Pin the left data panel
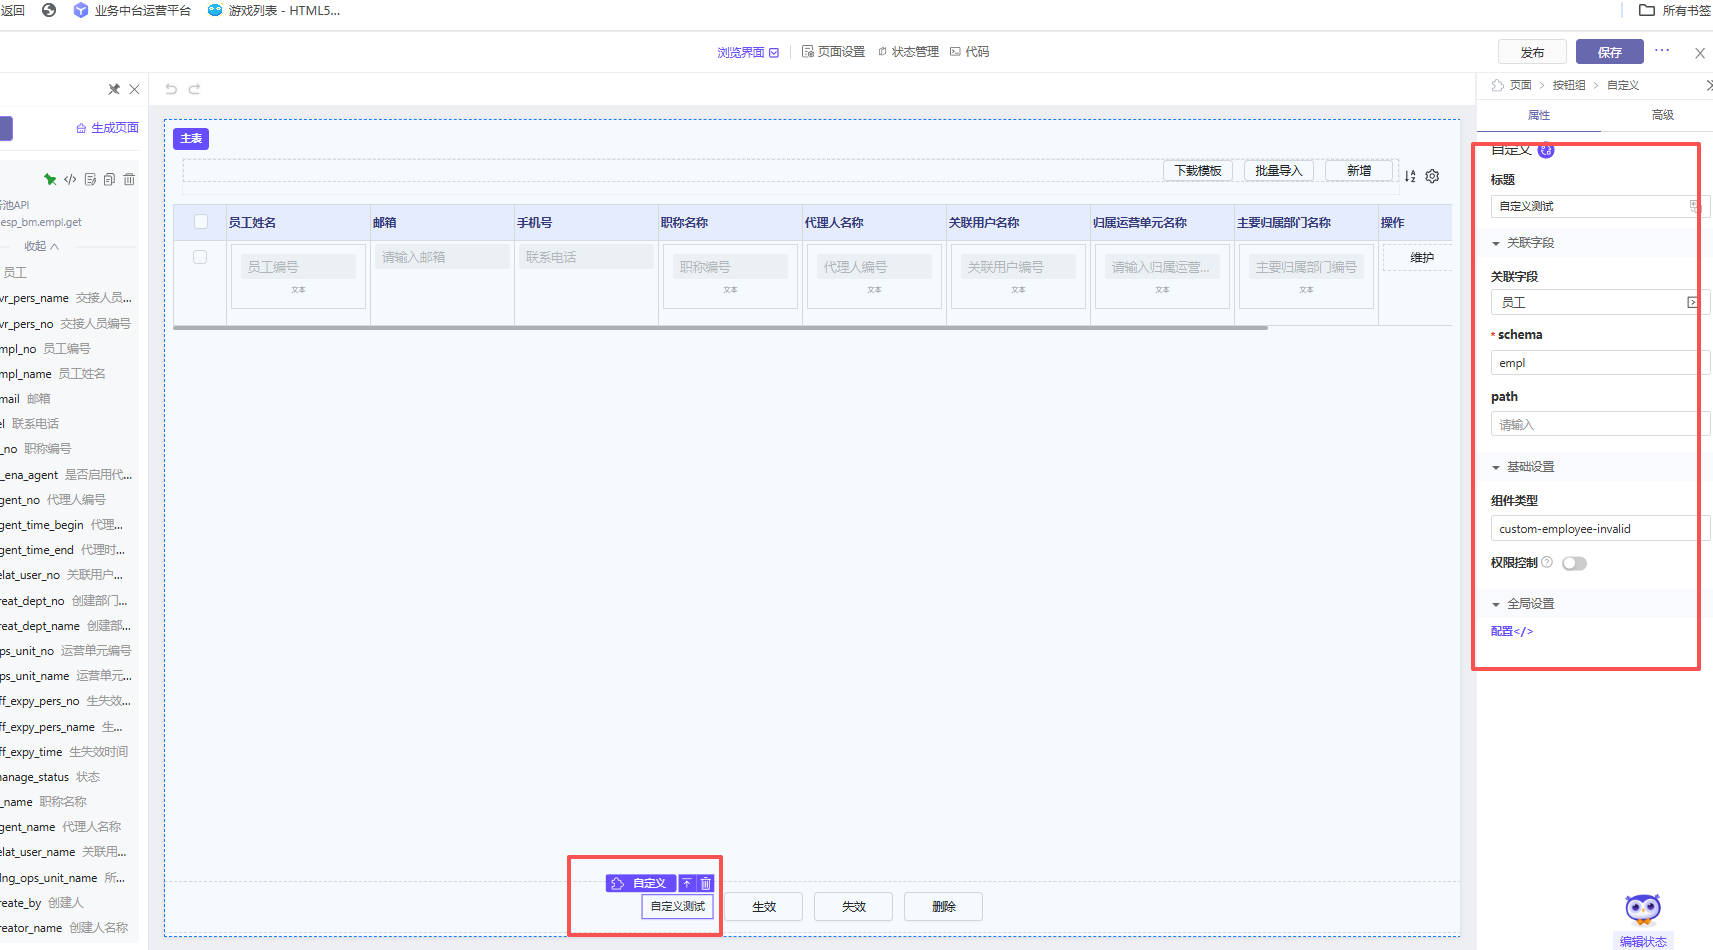Image resolution: width=1713 pixels, height=950 pixels. coord(114,89)
